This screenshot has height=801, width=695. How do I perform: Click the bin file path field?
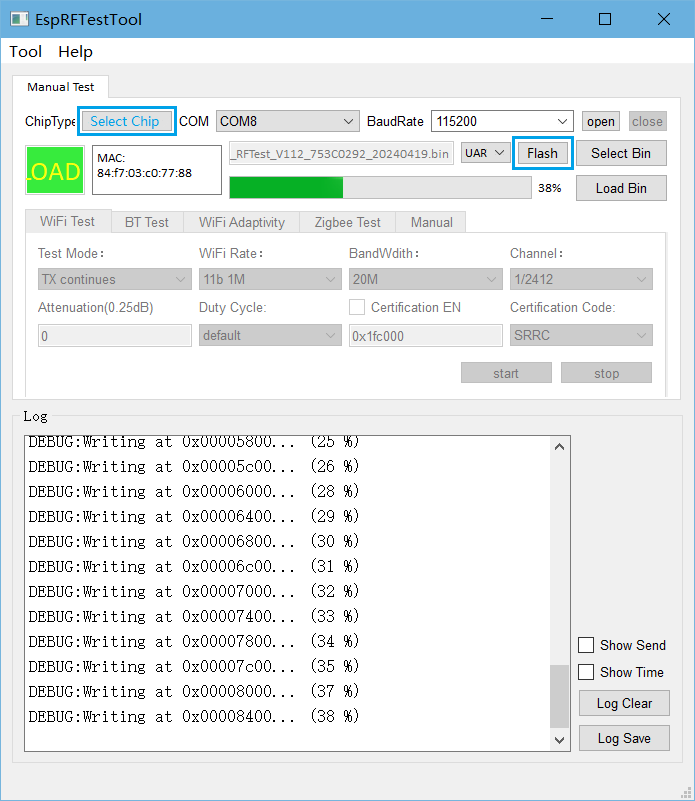point(341,153)
